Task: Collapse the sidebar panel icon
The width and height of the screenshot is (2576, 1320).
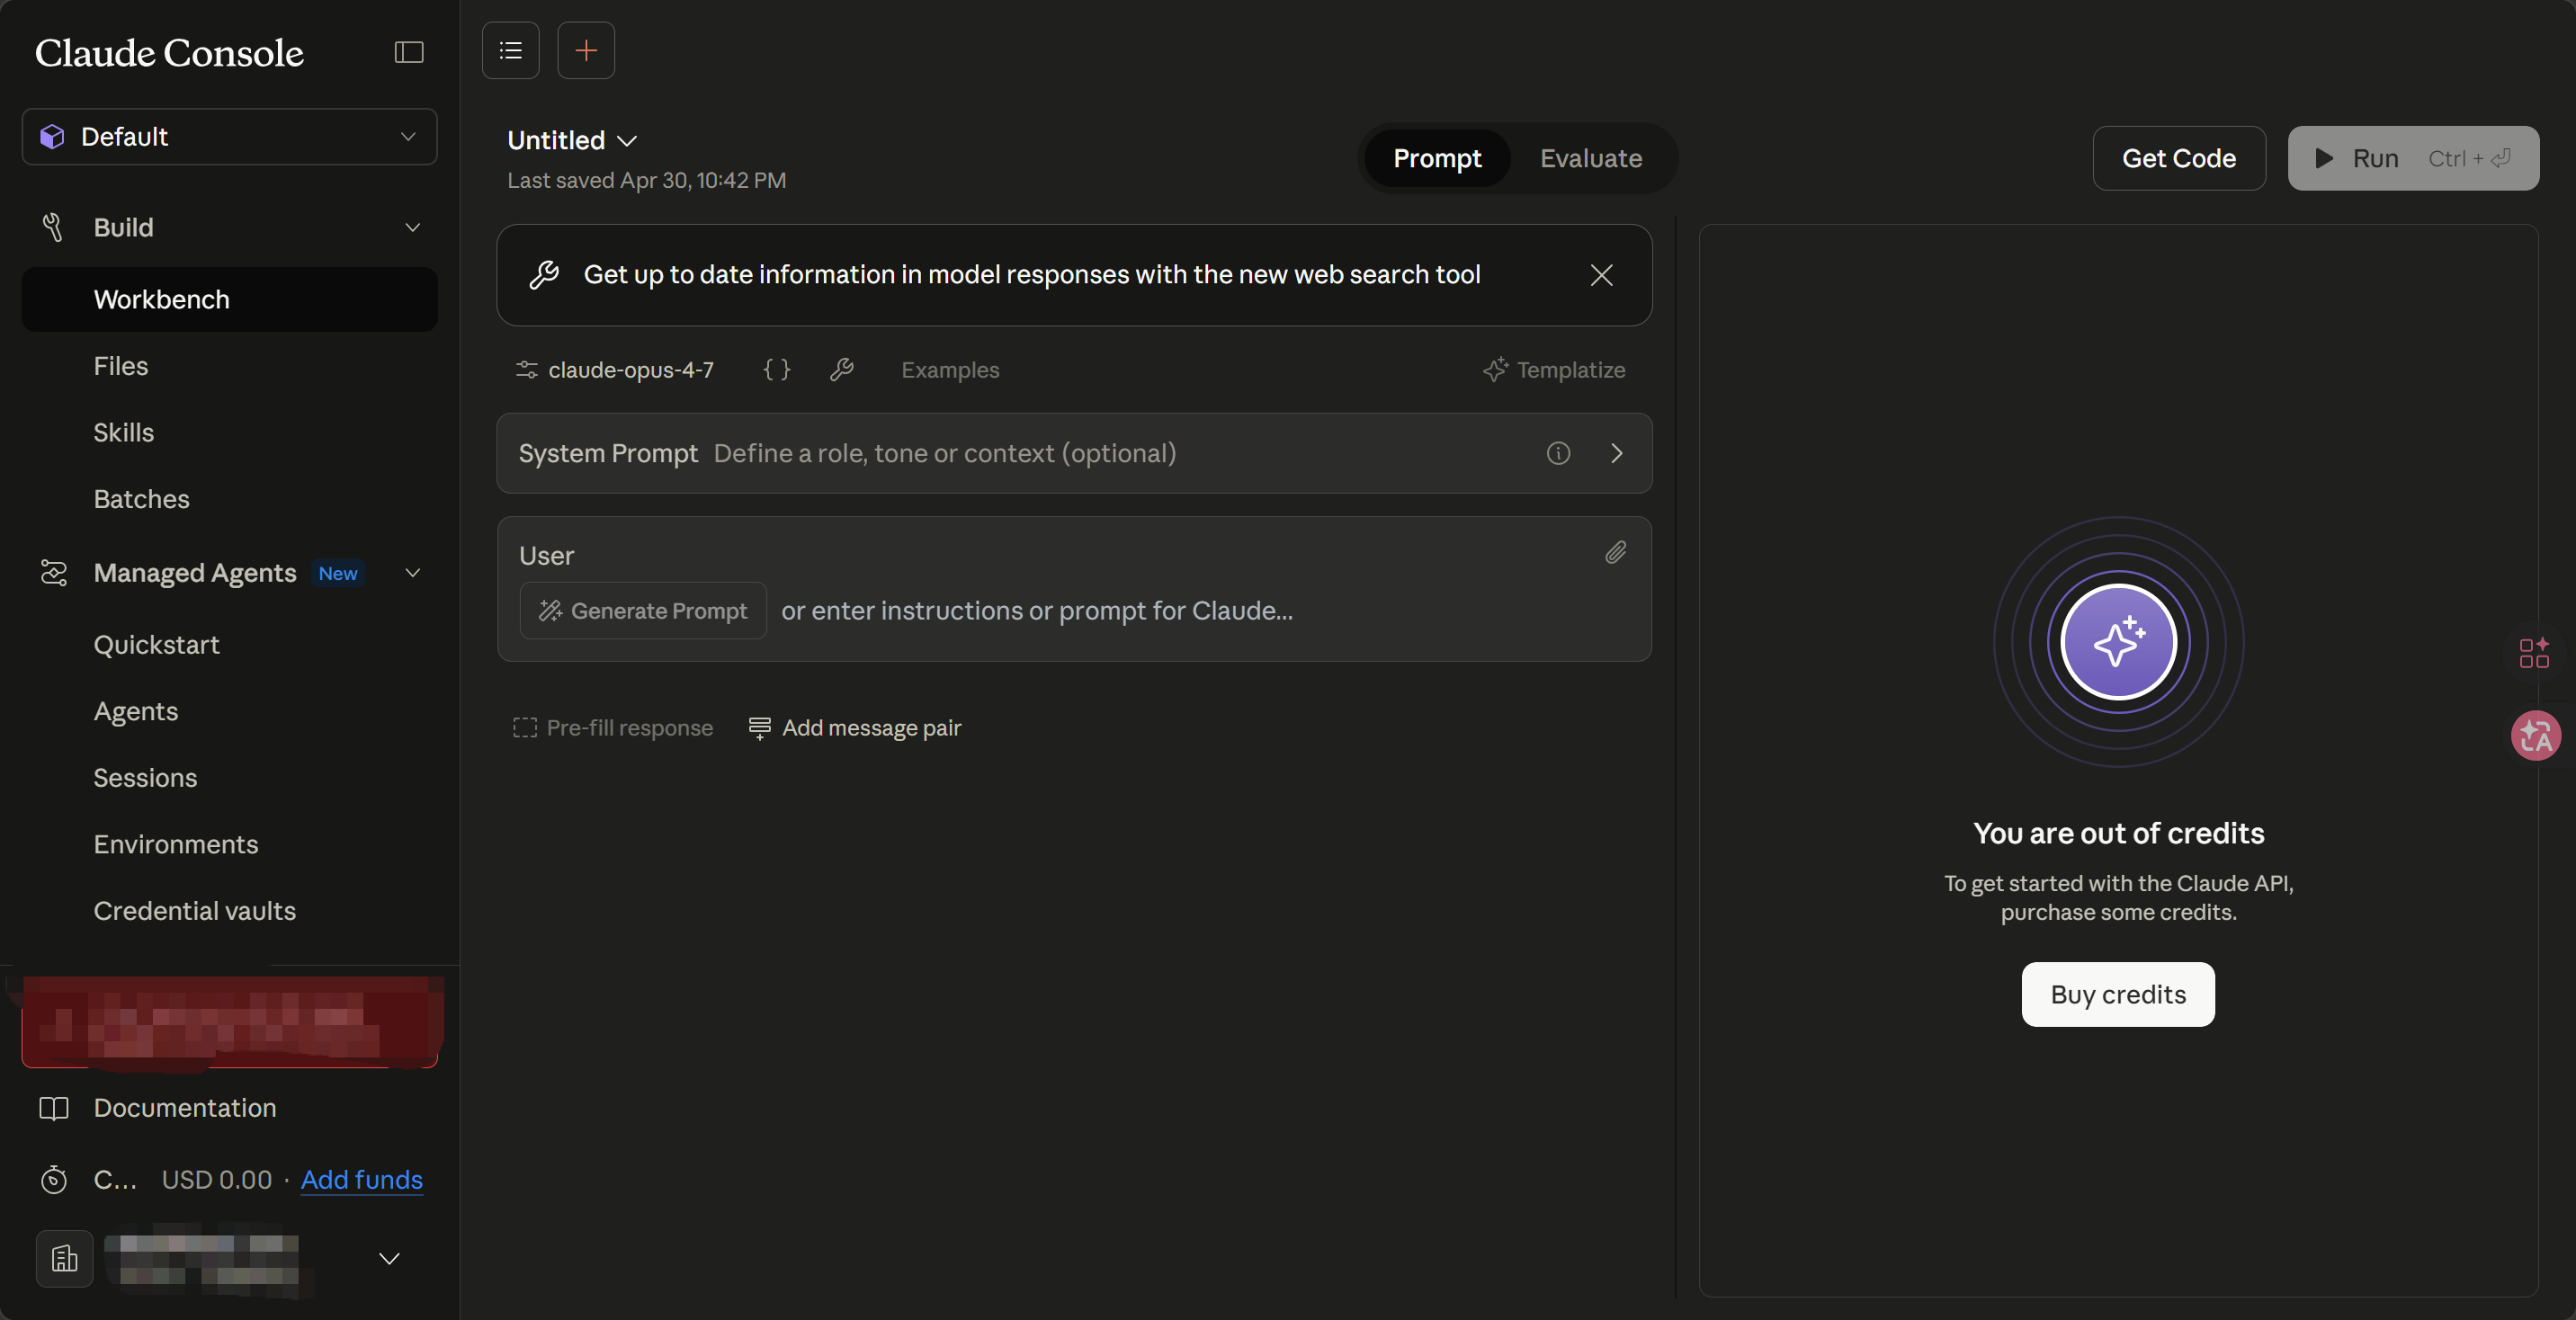Action: coord(409,52)
